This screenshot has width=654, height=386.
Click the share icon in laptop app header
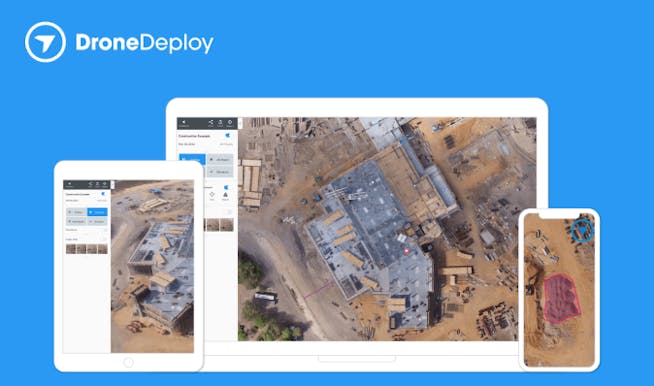point(211,122)
